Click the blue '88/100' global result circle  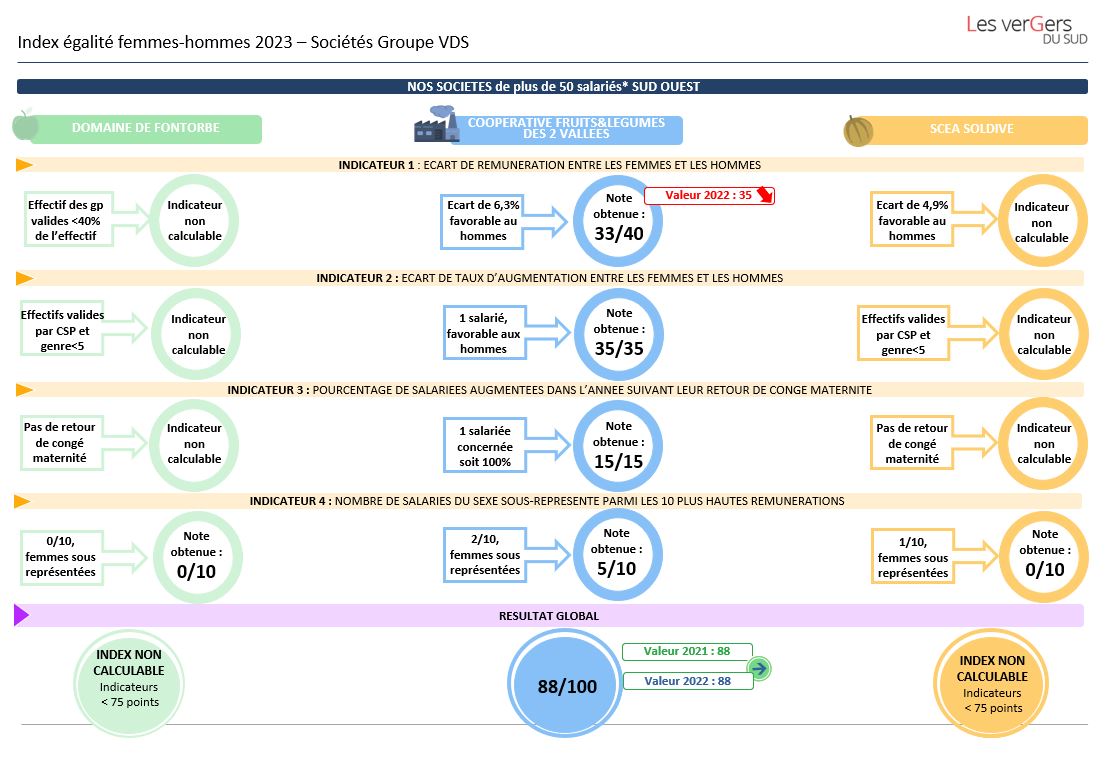click(566, 684)
